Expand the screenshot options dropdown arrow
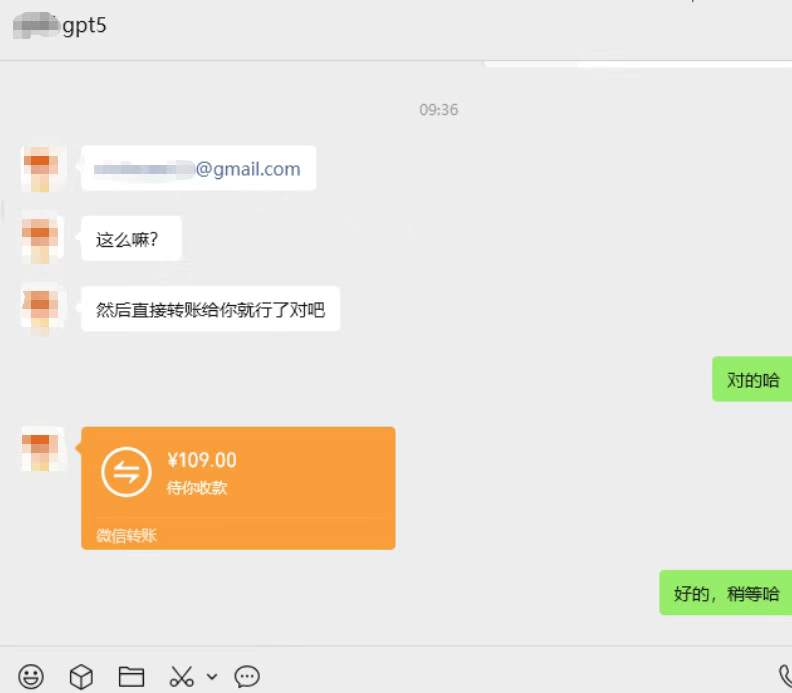792x693 pixels. tap(212, 677)
